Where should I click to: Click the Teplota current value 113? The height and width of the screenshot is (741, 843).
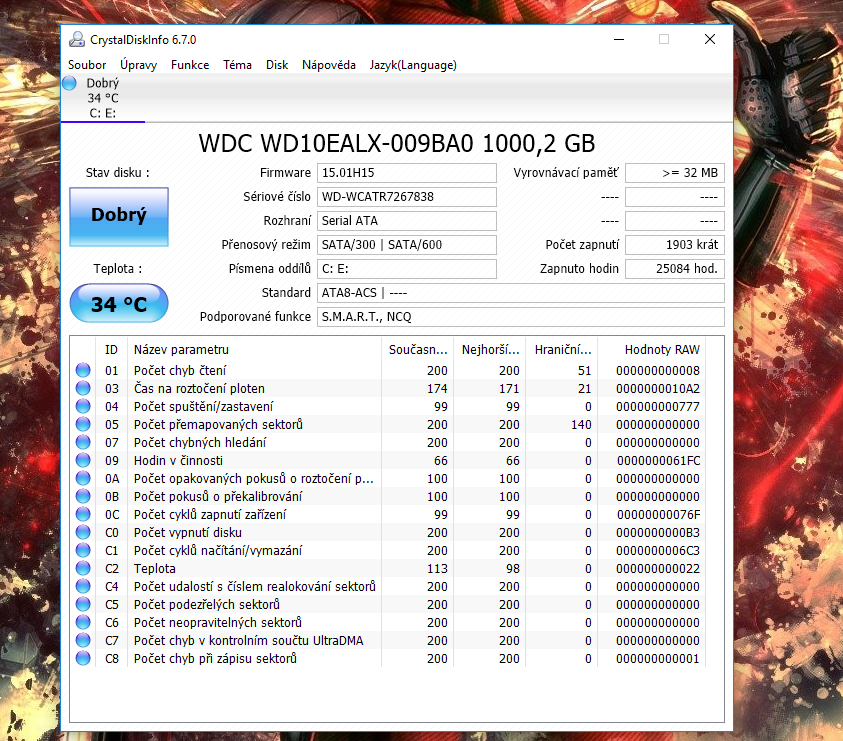point(437,569)
